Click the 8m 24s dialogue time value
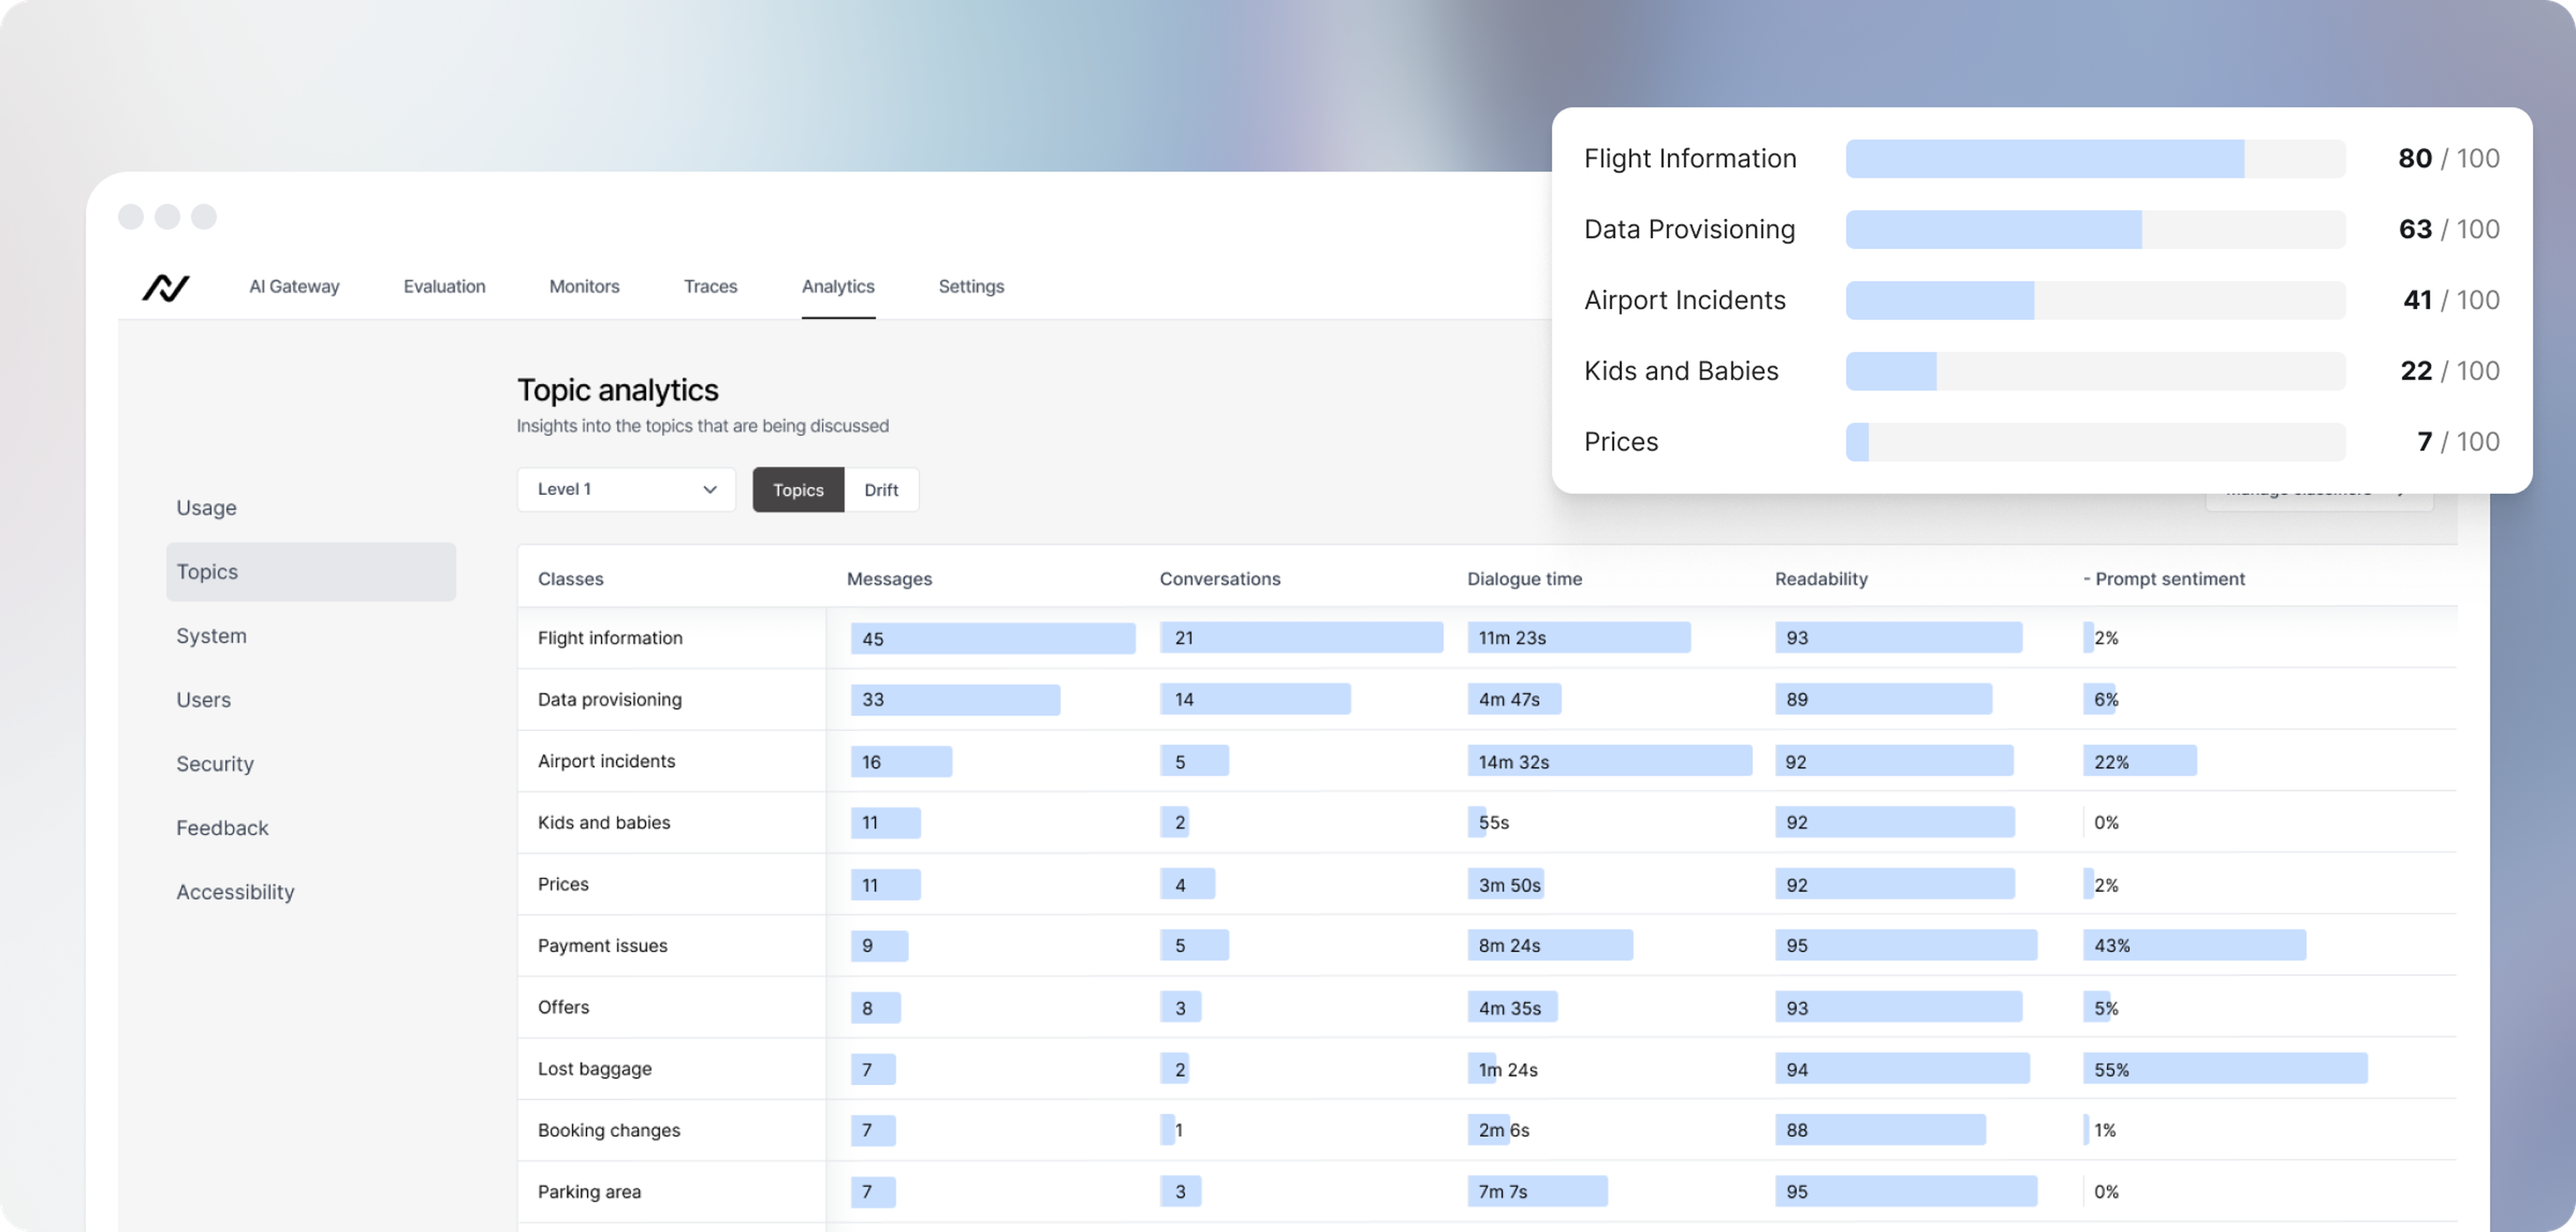The image size is (2576, 1232). [x=1509, y=945]
